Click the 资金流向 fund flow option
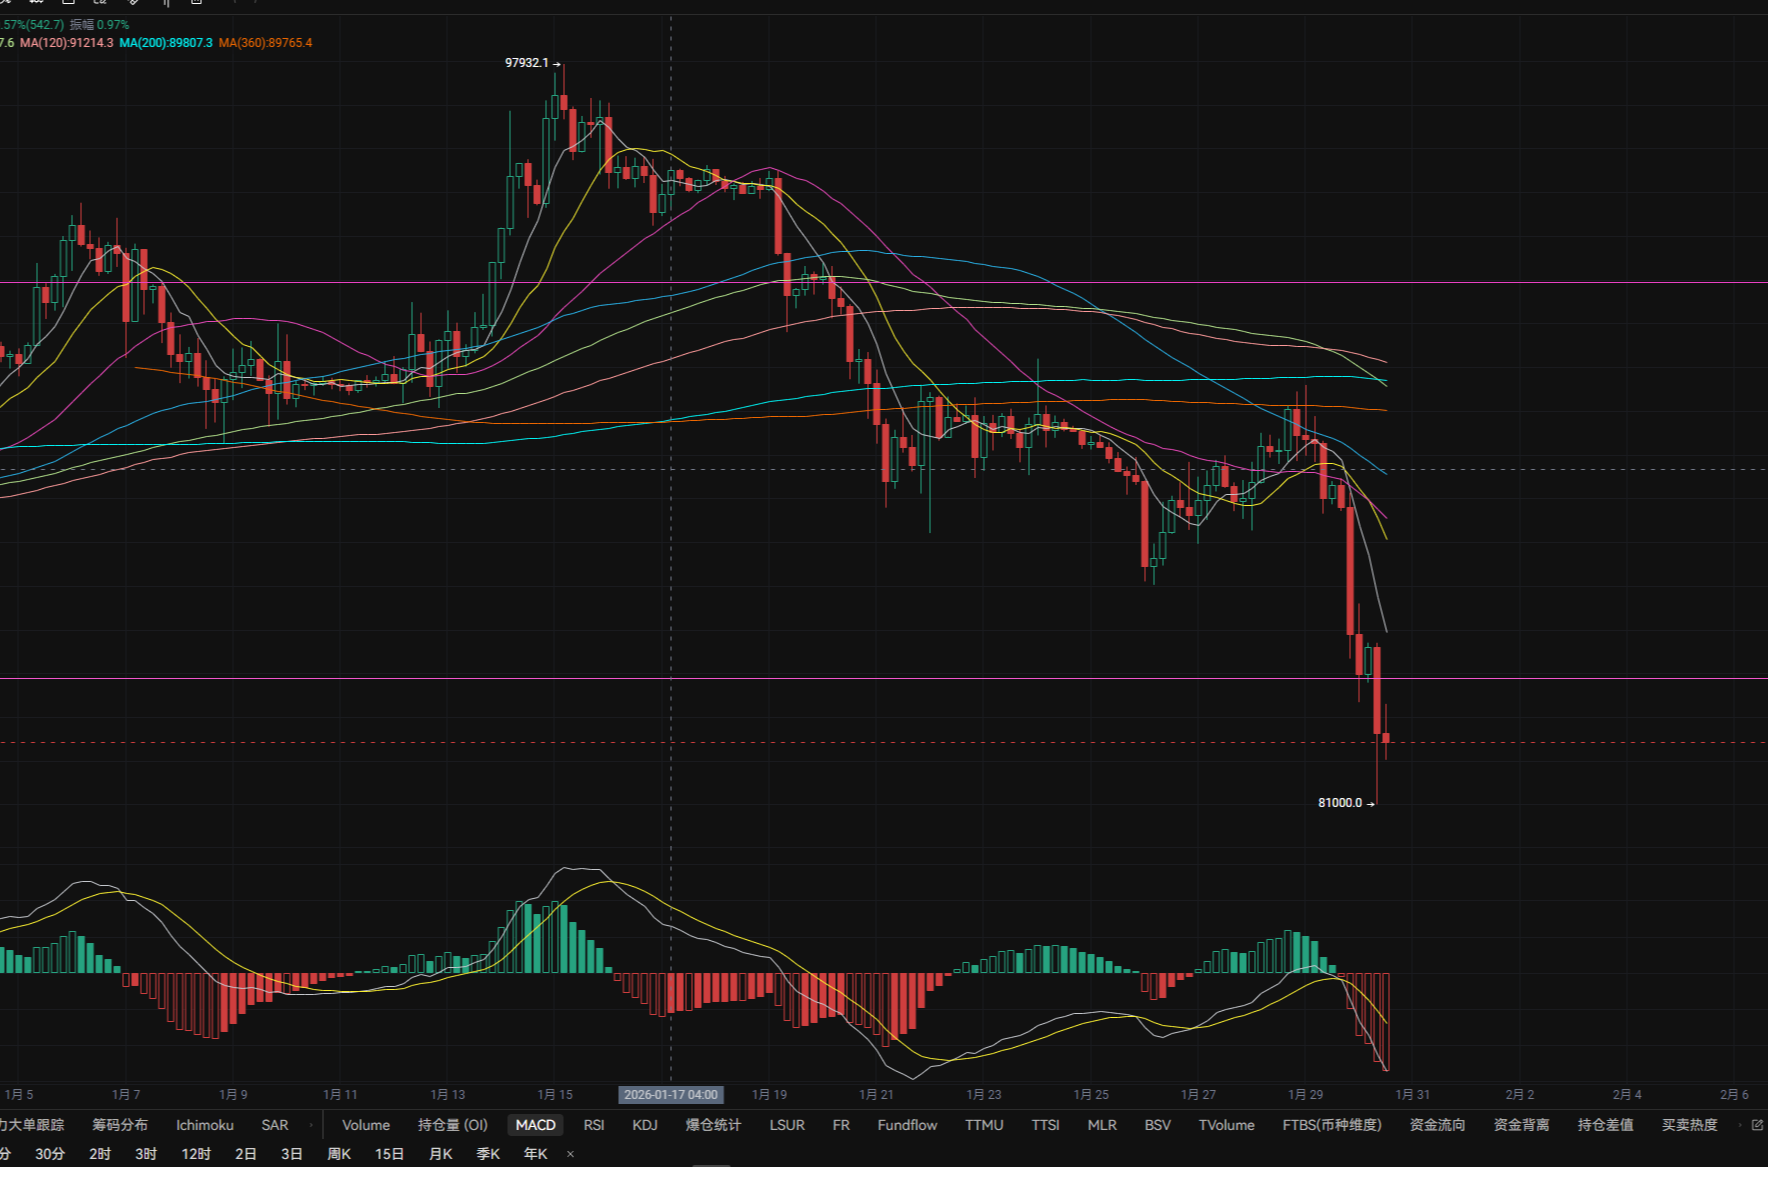Screen dimensions: 1768x1179 [1437, 1125]
